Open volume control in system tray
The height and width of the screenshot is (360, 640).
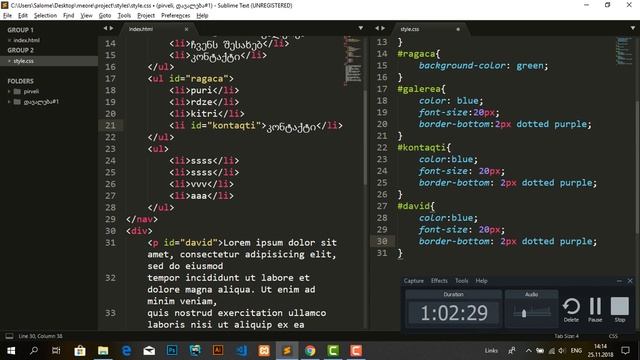[562, 351]
